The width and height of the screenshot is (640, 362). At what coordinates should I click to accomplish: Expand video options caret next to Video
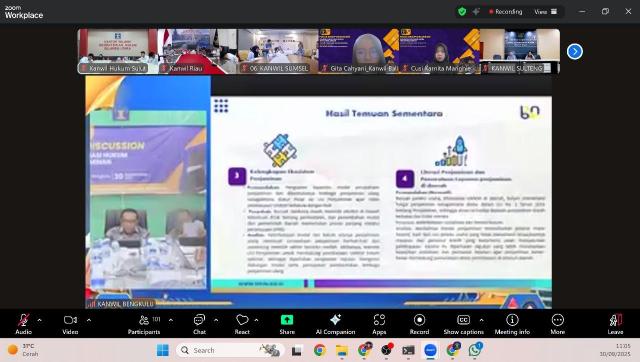point(89,320)
